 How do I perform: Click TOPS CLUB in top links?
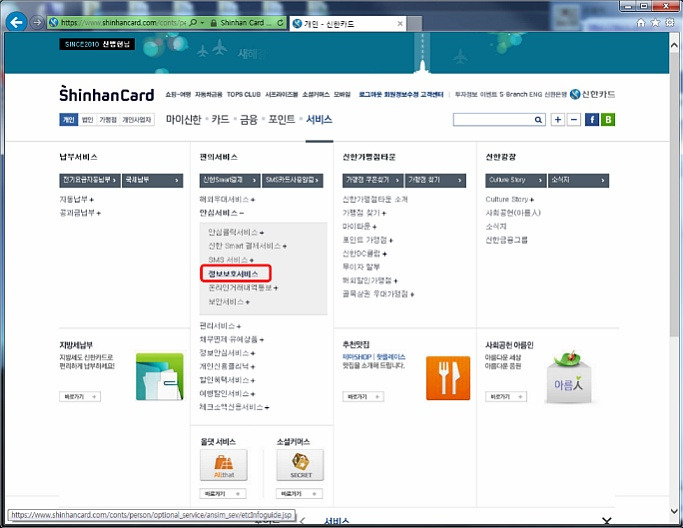(x=243, y=95)
